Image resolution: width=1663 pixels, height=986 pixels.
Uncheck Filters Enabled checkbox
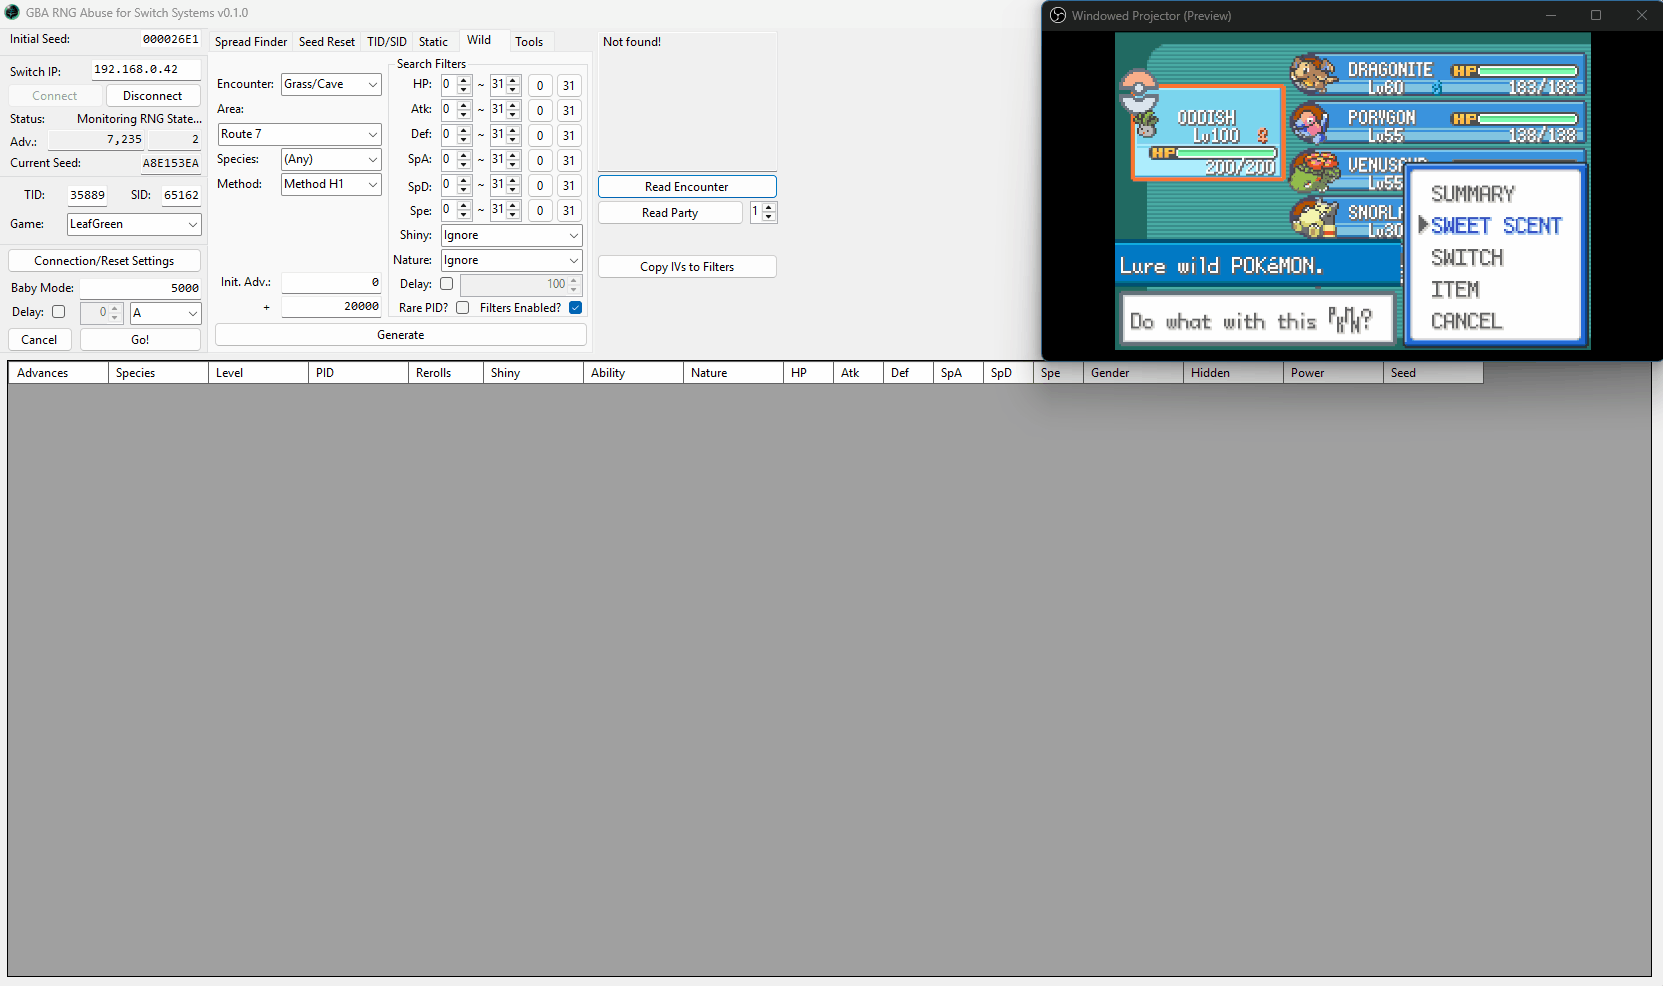pyautogui.click(x=576, y=308)
